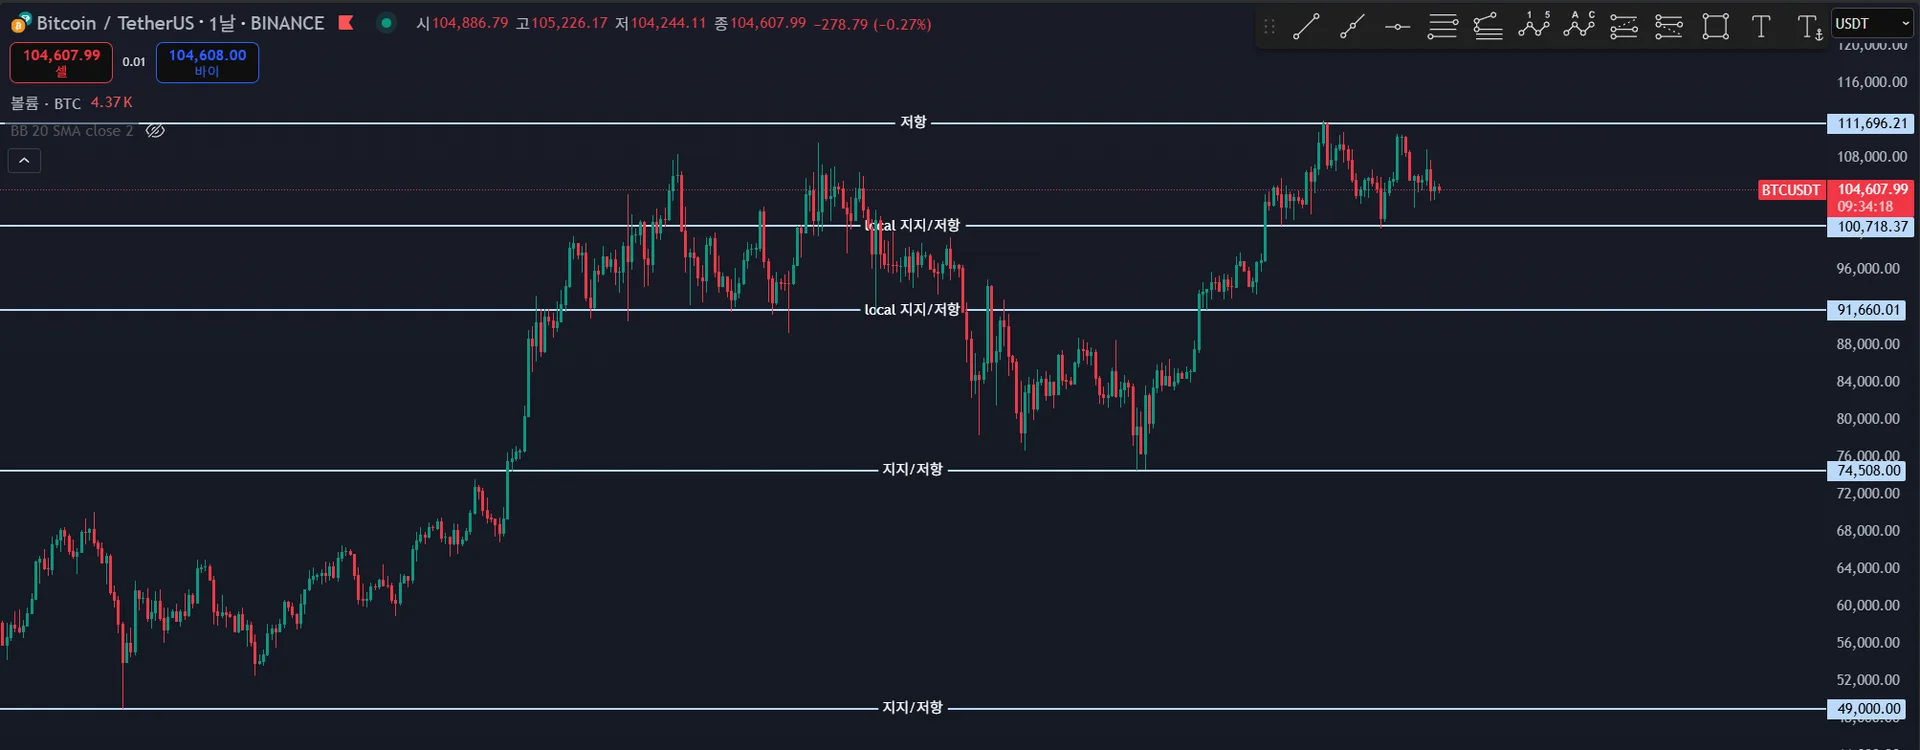1920x750 pixels.
Task: Select the ABC Correction Wave tool
Action: (1579, 25)
